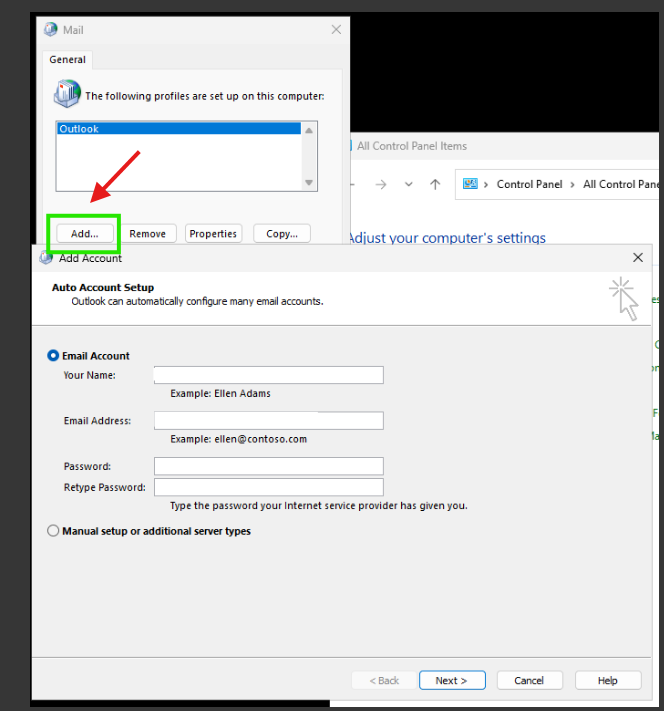Click the Password input field
Image resolution: width=664 pixels, height=711 pixels.
click(x=269, y=466)
